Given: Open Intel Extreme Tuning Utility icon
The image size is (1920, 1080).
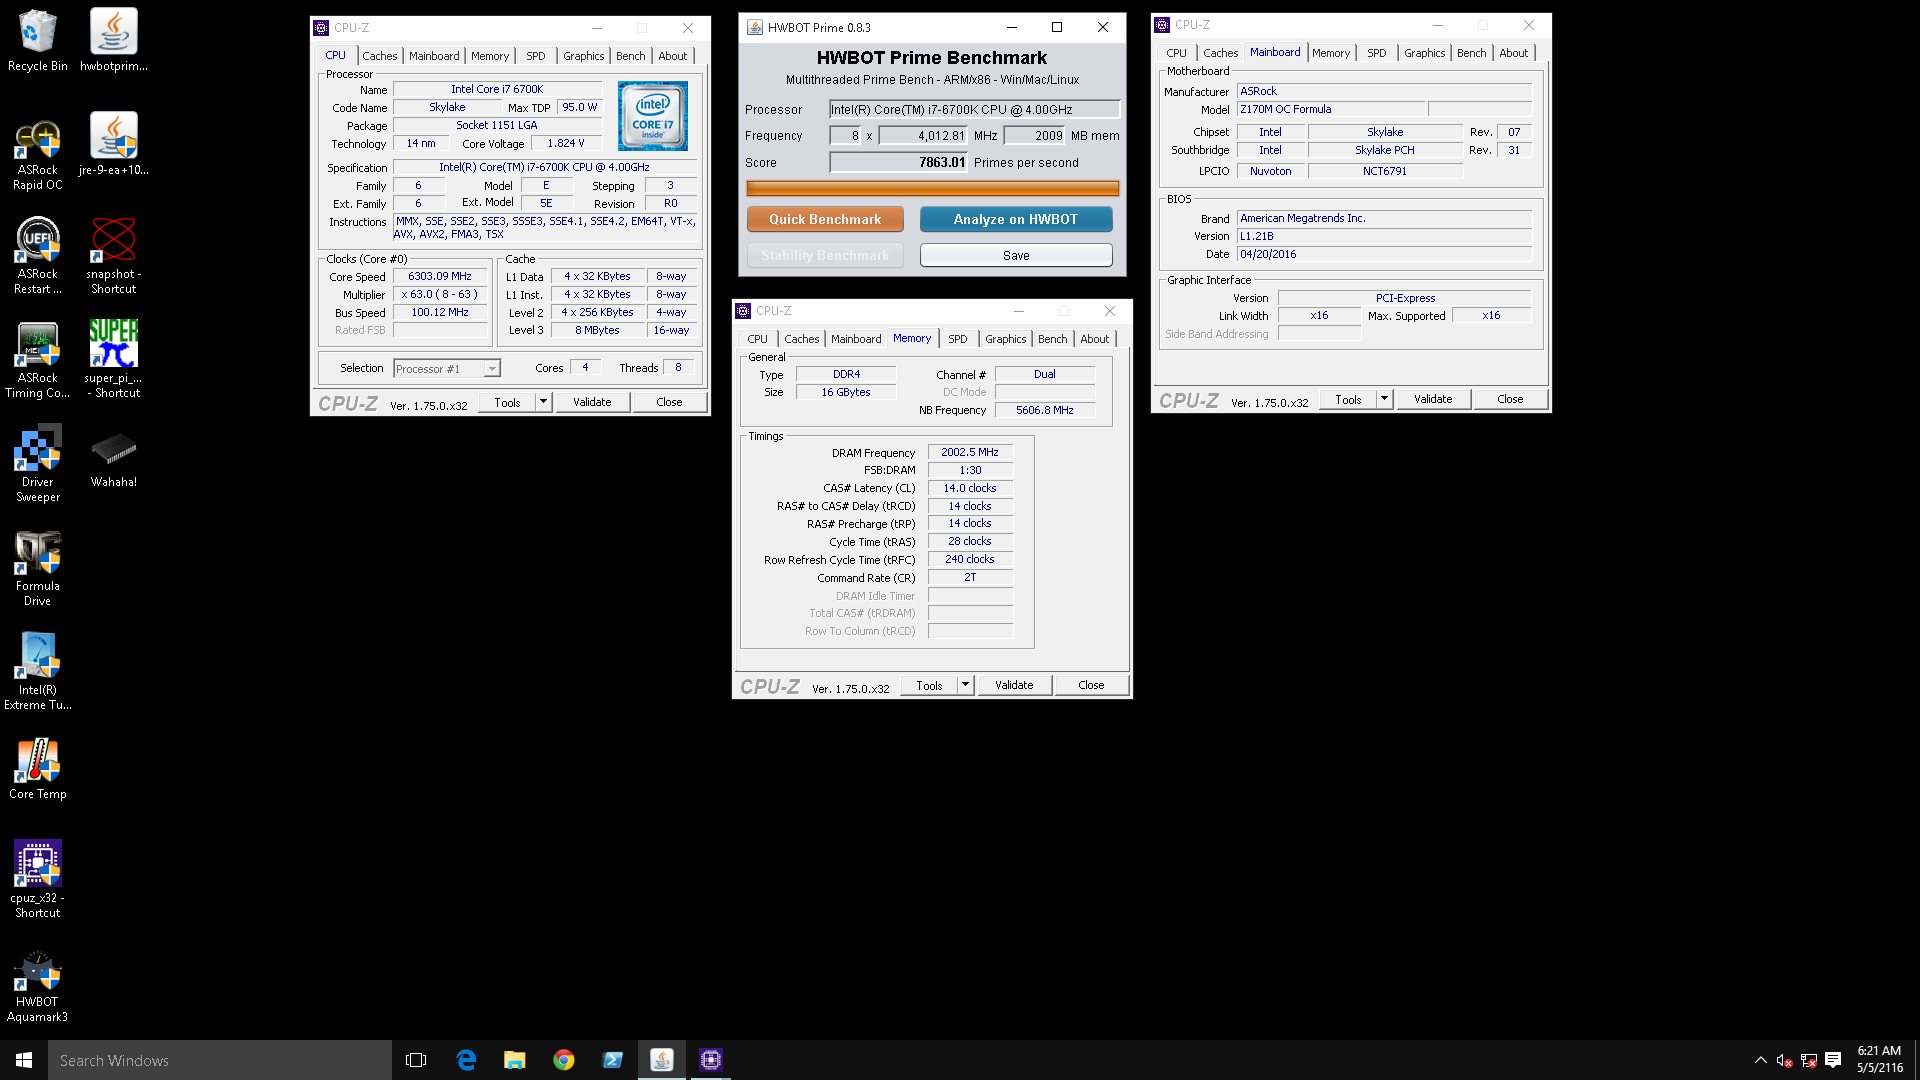Looking at the screenshot, I should coord(38,673).
